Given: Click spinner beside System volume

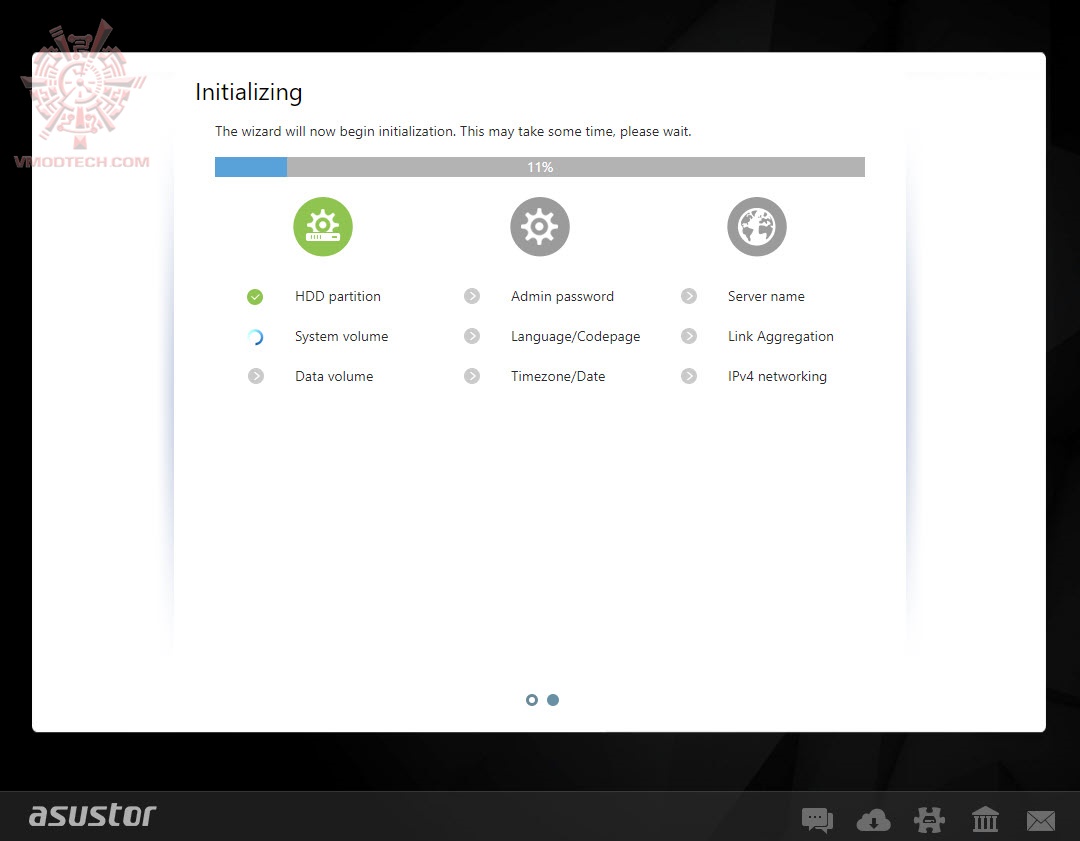Looking at the screenshot, I should click(255, 337).
